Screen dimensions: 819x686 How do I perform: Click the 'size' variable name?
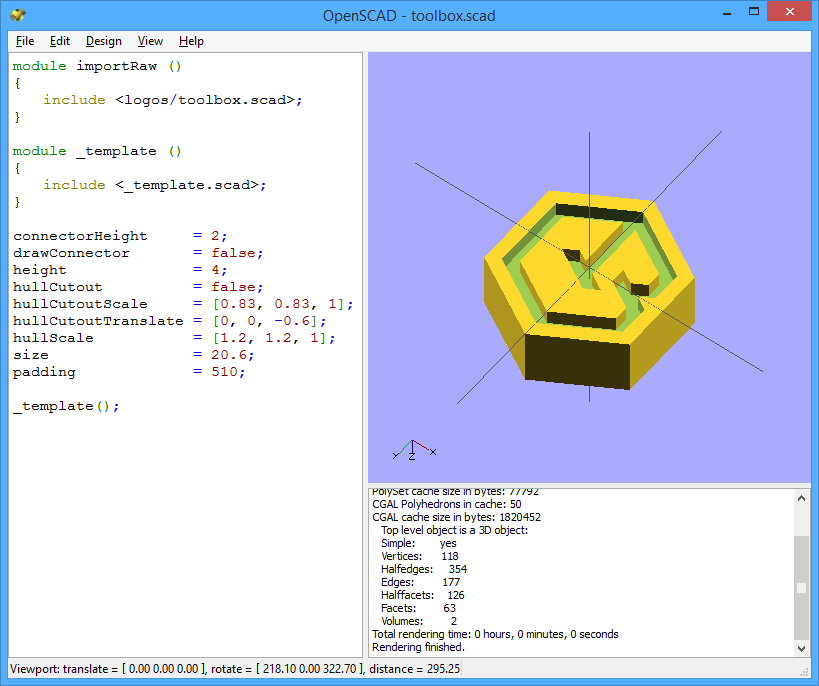point(30,355)
